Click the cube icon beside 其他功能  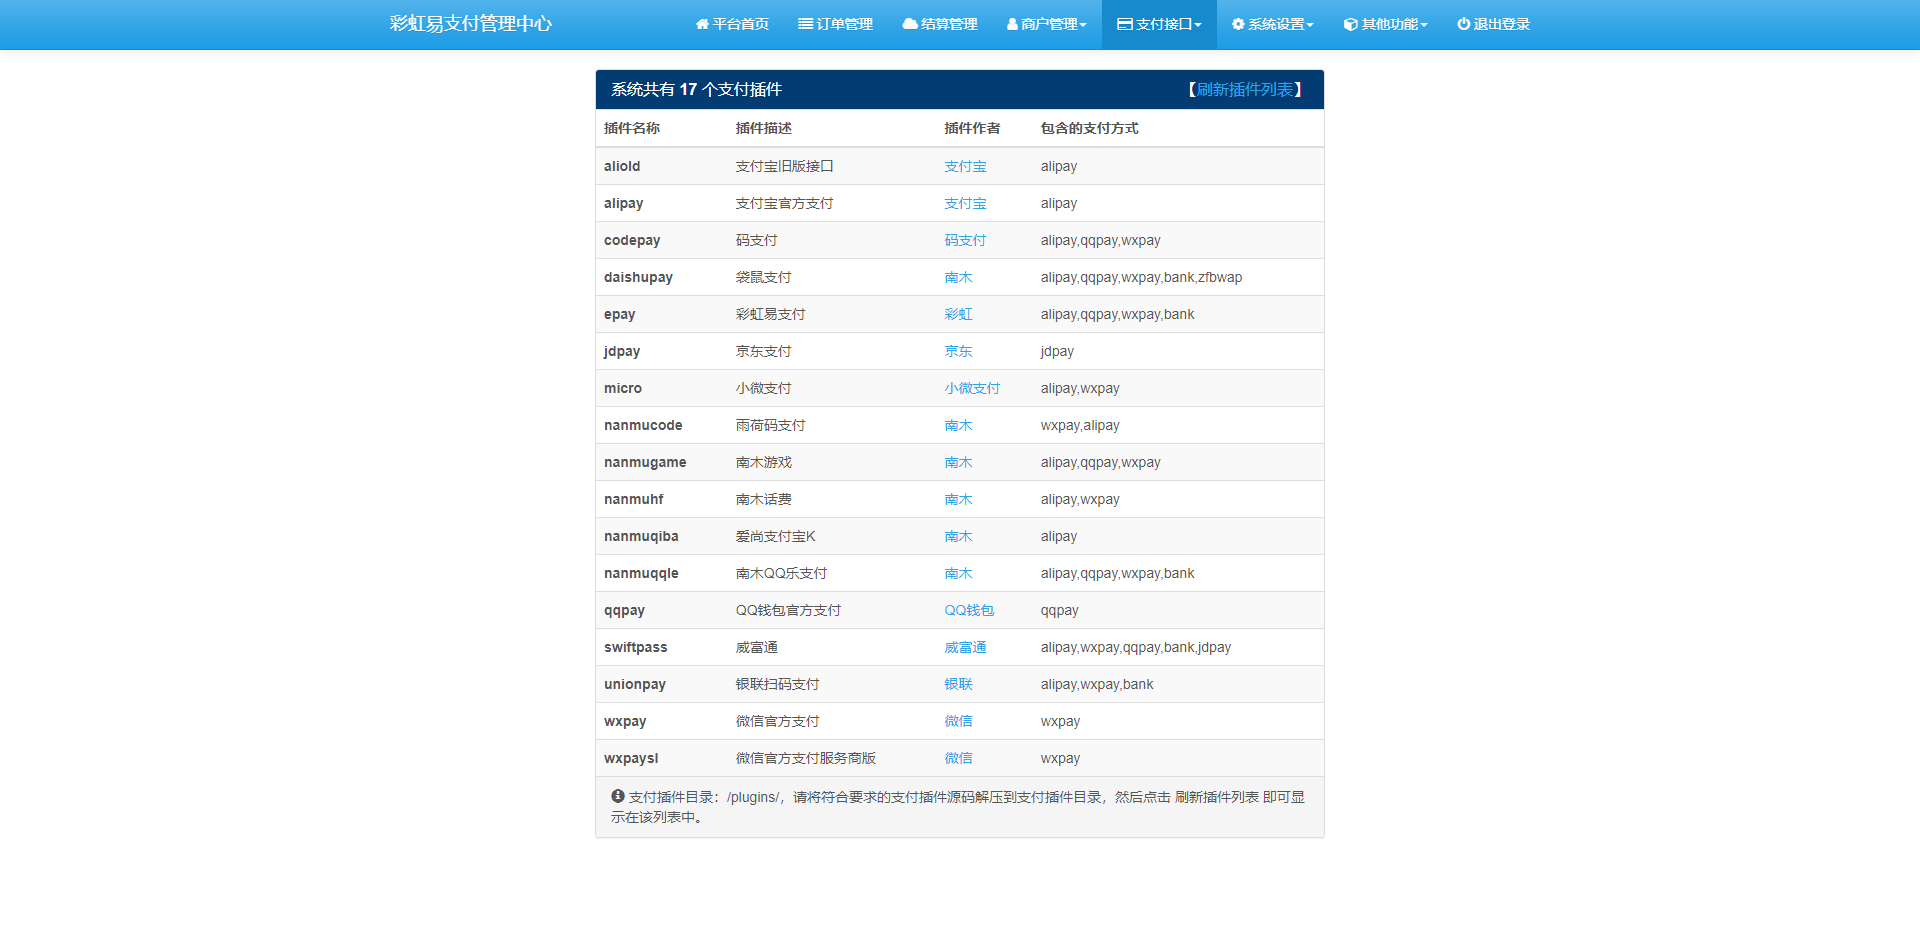1351,24
